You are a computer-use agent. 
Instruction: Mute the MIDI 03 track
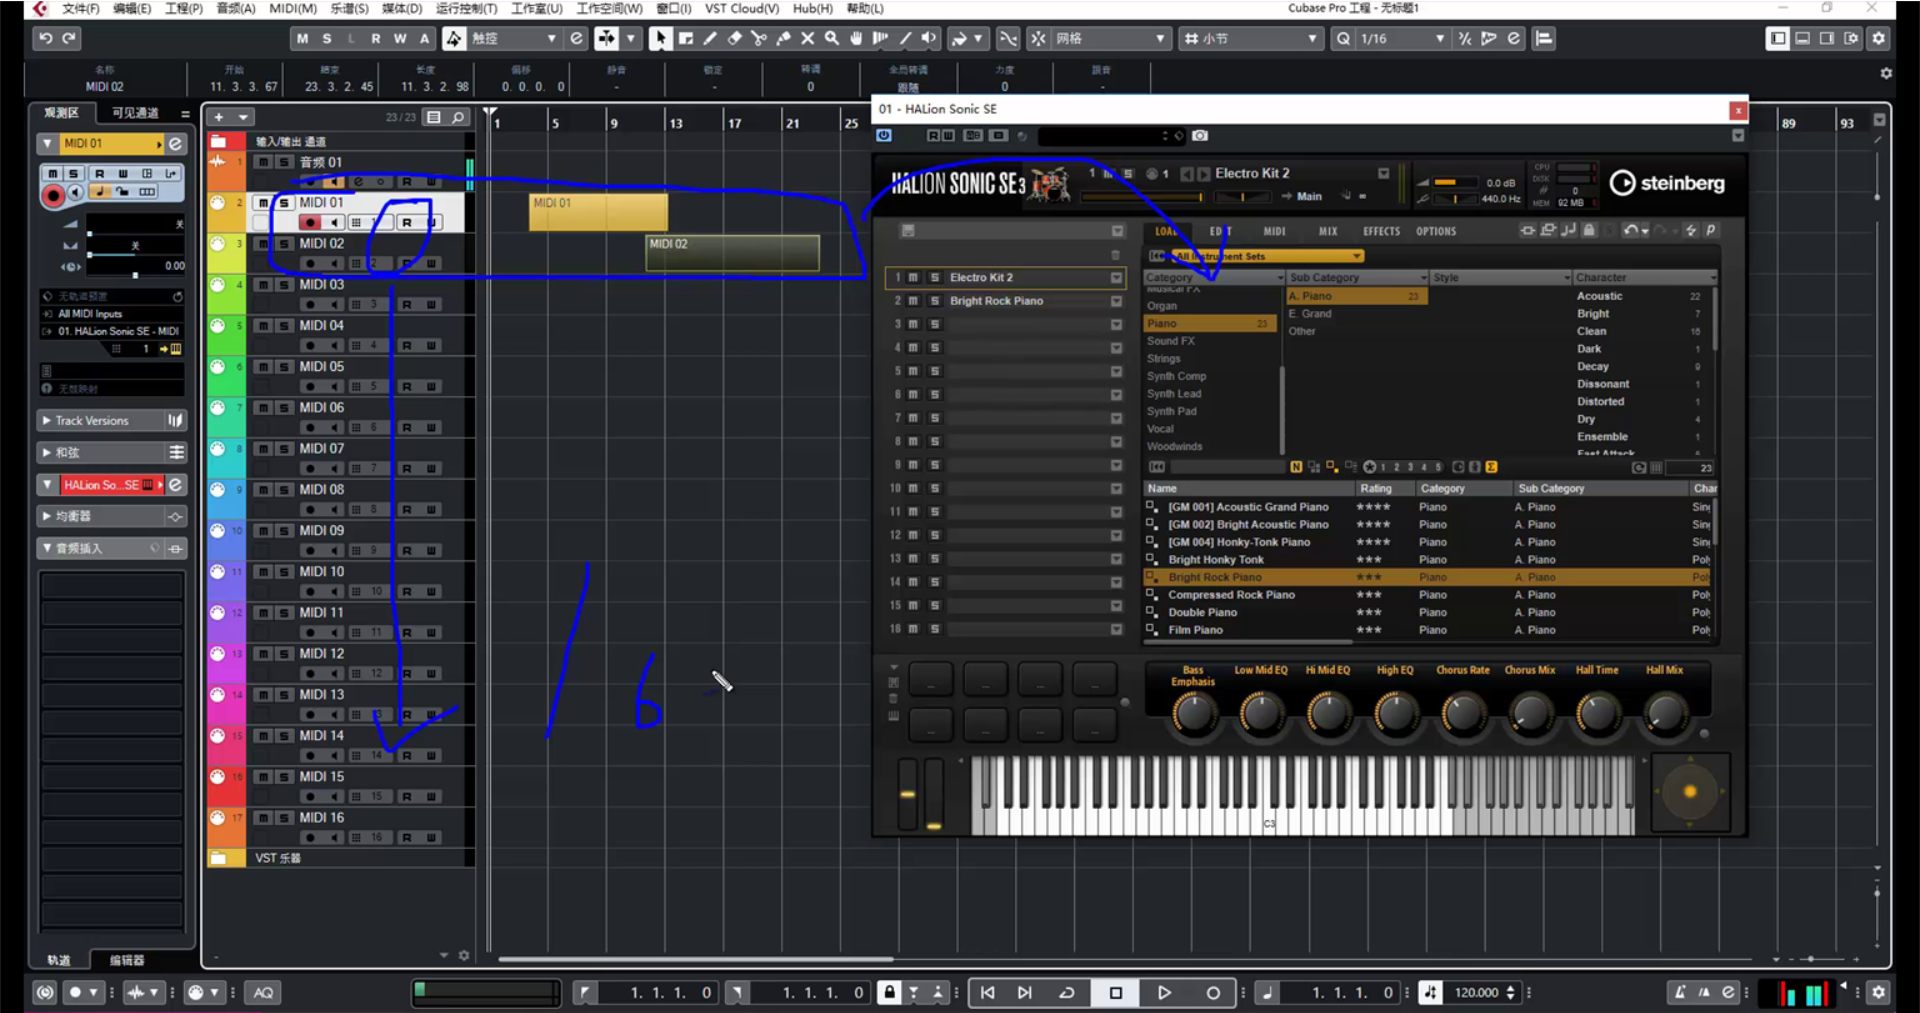[x=263, y=285]
